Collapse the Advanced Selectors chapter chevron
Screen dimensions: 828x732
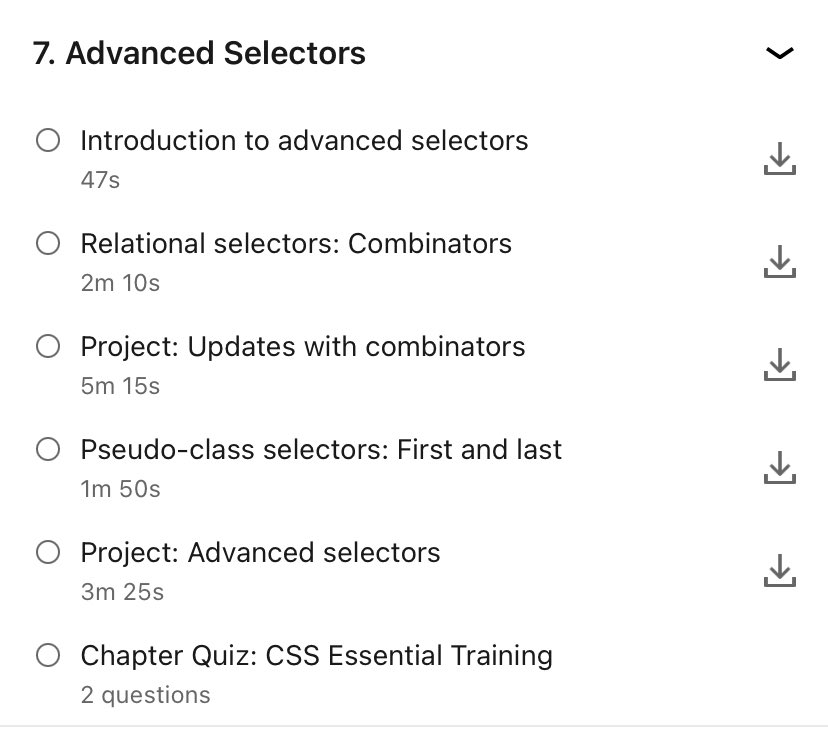click(x=779, y=53)
